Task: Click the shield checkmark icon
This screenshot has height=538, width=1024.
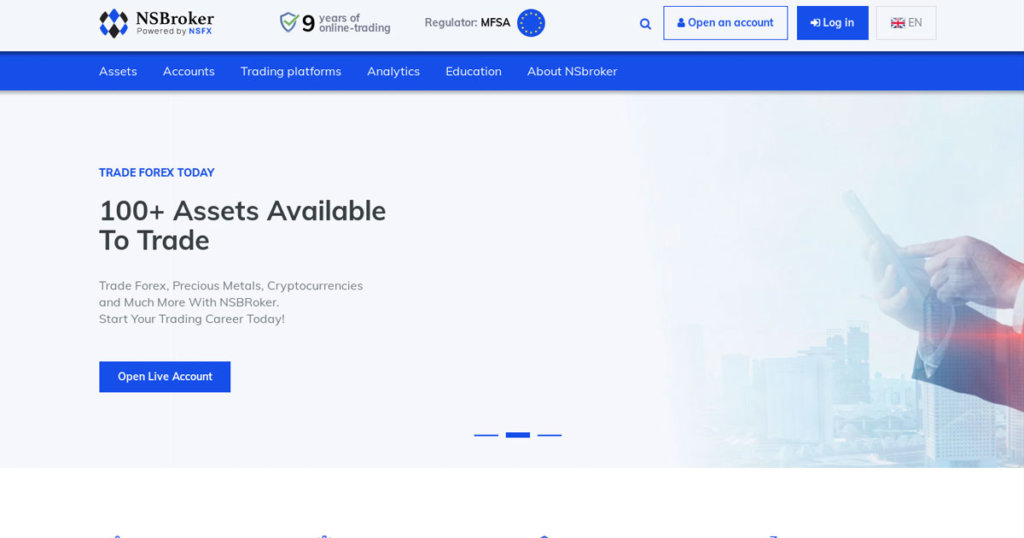Action: coord(289,22)
